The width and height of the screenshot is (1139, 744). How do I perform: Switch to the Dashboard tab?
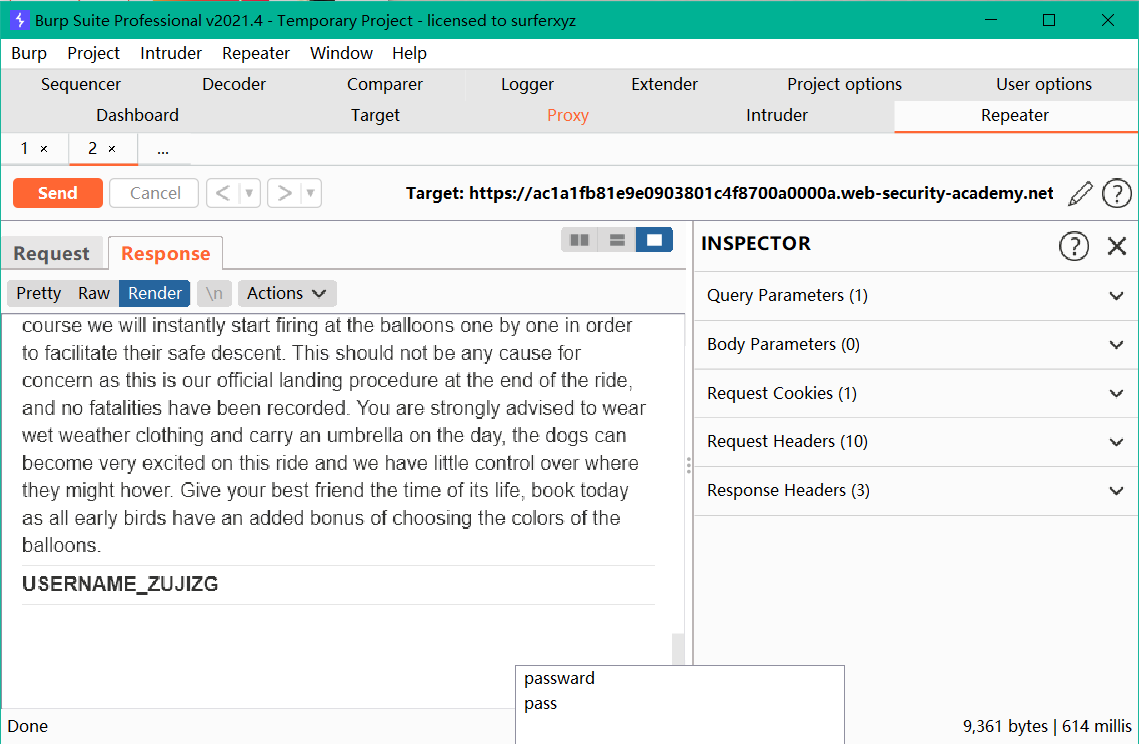(x=137, y=116)
